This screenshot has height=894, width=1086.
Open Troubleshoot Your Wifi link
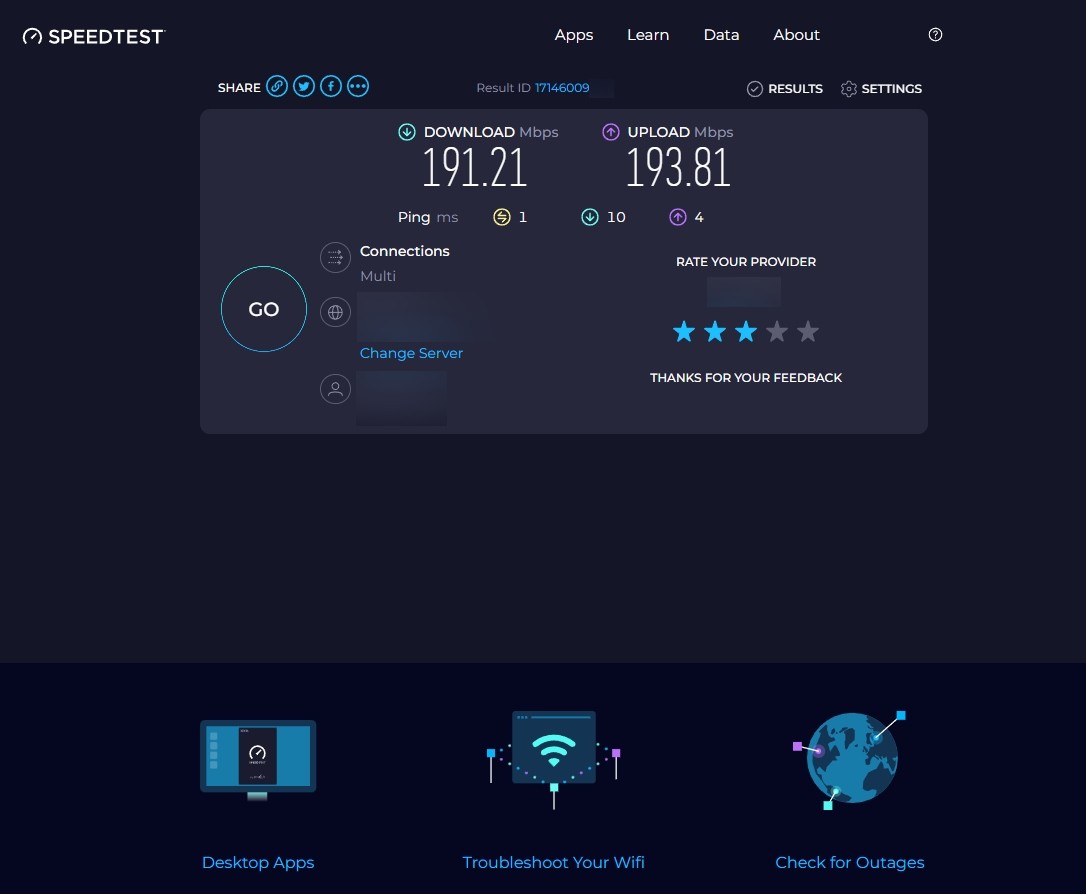(553, 862)
